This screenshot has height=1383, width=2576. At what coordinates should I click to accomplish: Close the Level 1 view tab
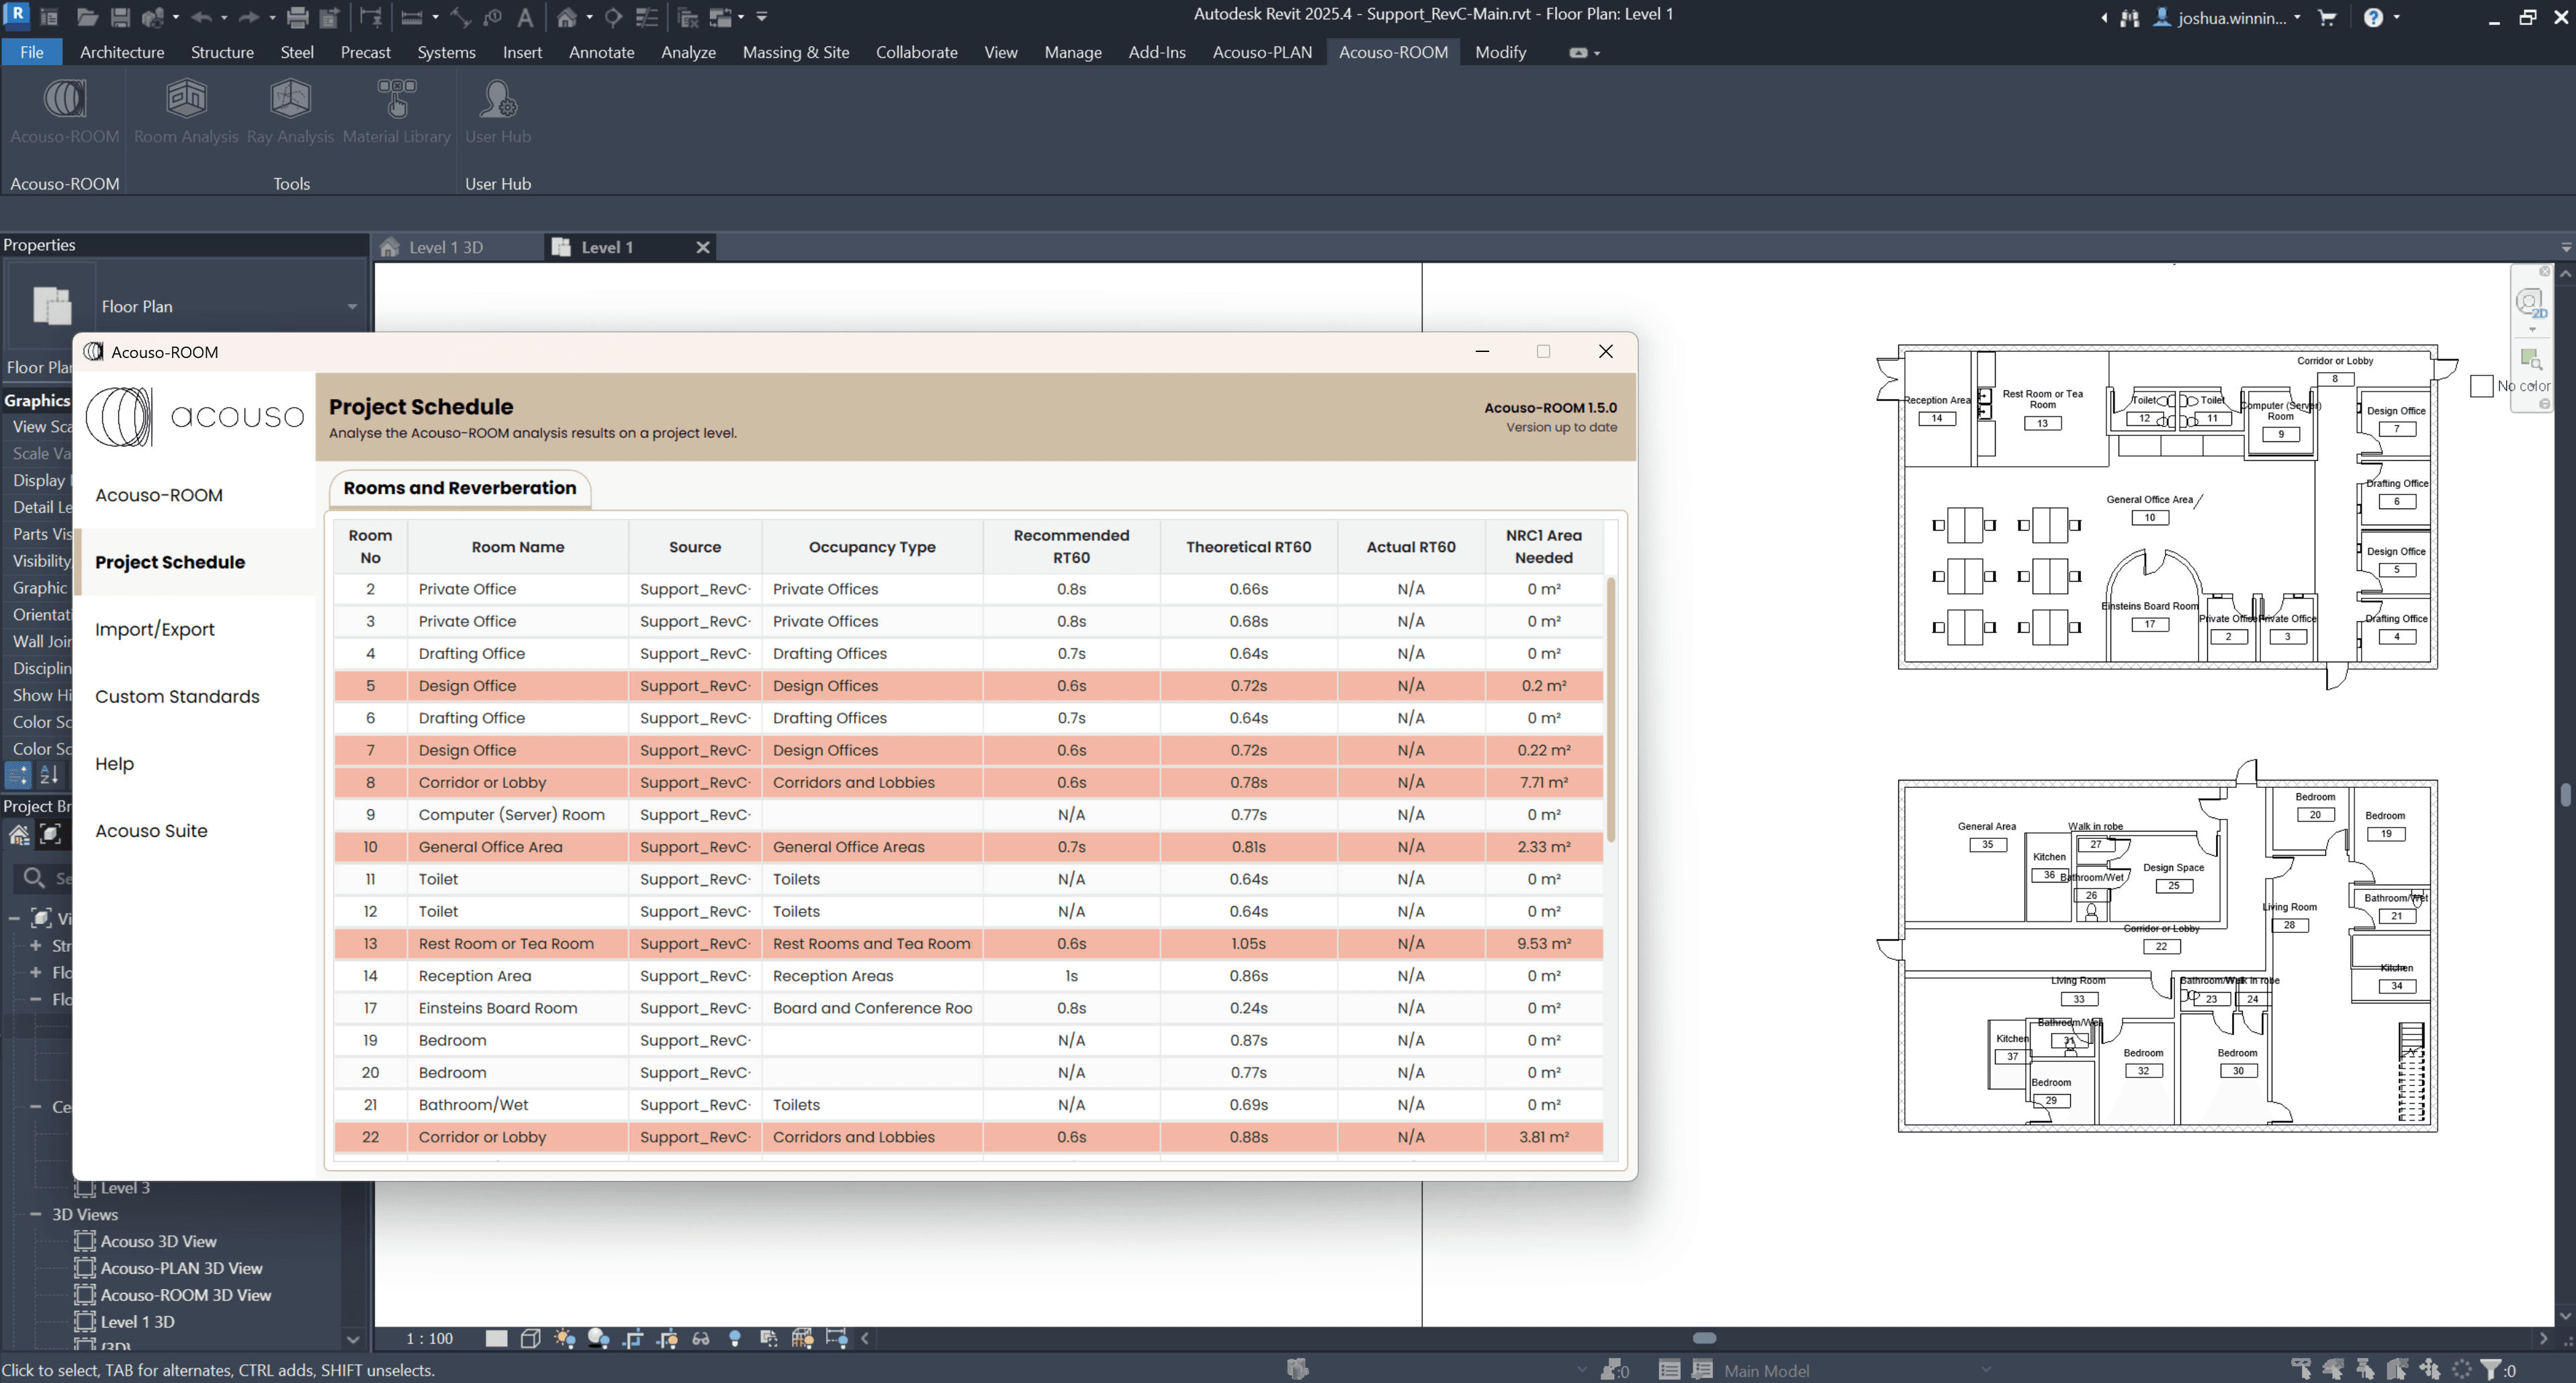click(703, 247)
